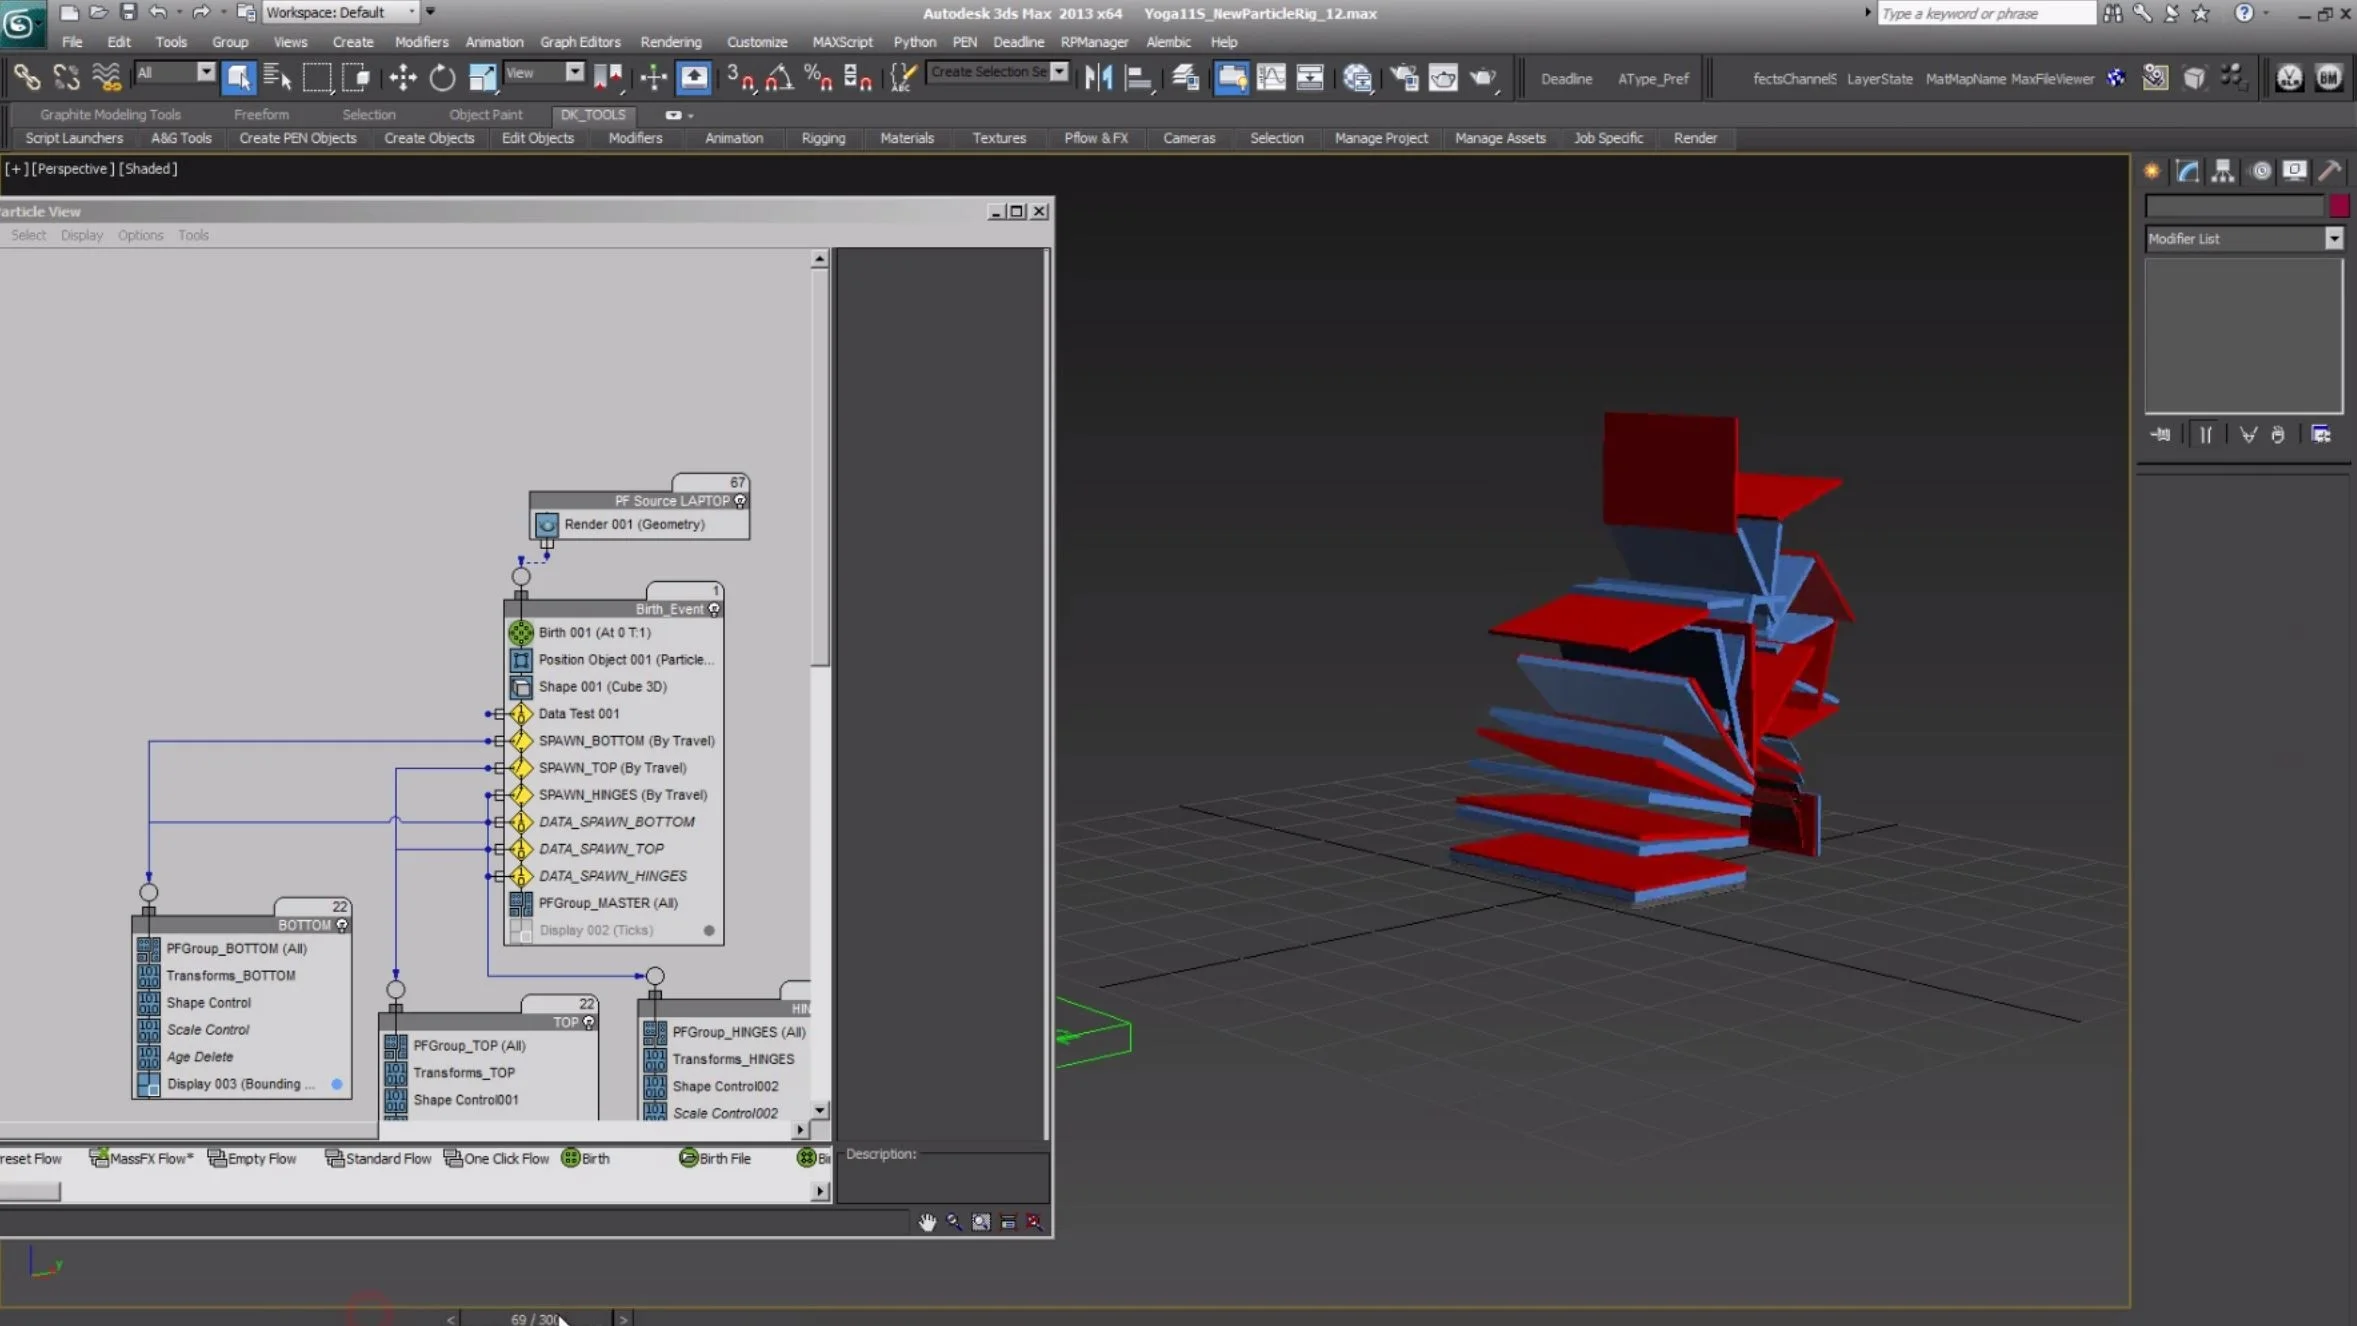Viewport: 2357px width, 1326px height.
Task: Click the Pflow & FX button
Action: [x=1095, y=138]
